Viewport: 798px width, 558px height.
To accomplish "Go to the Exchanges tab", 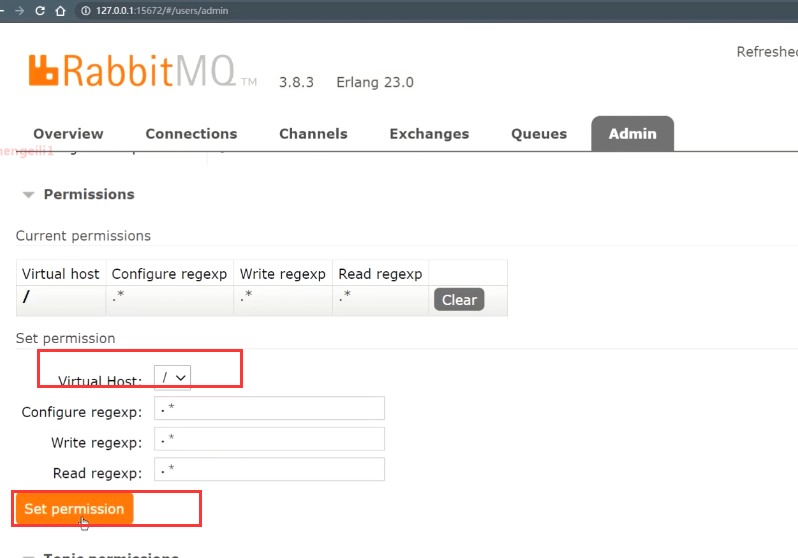I will tap(430, 134).
